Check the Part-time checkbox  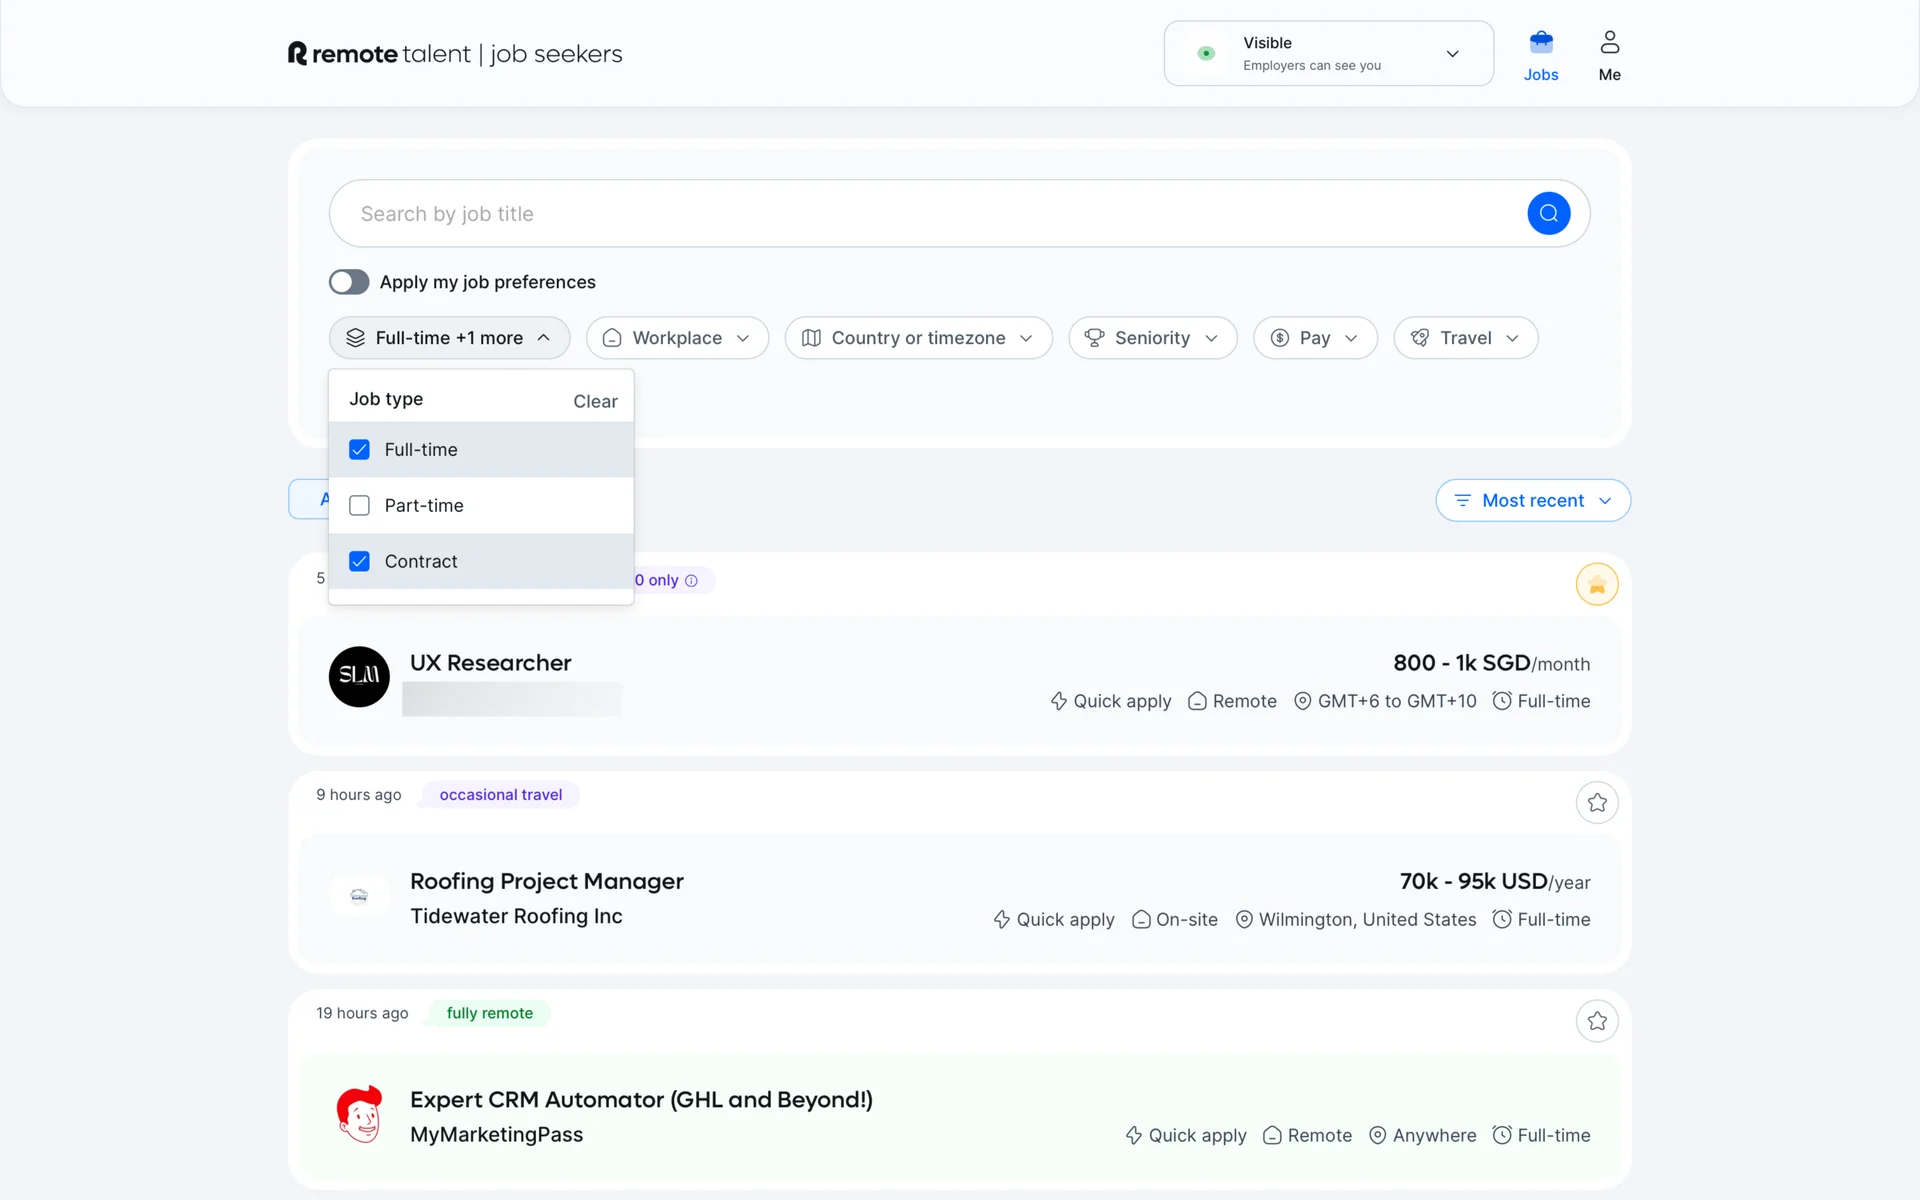click(x=359, y=506)
